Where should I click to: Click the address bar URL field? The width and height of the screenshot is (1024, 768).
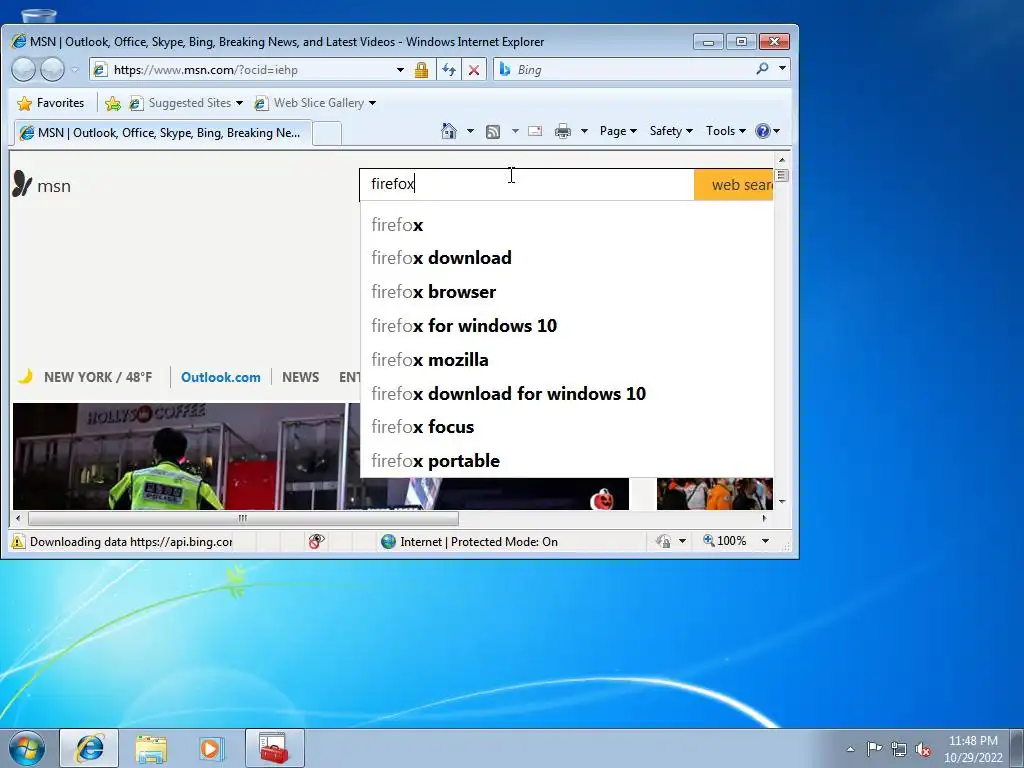click(x=251, y=70)
